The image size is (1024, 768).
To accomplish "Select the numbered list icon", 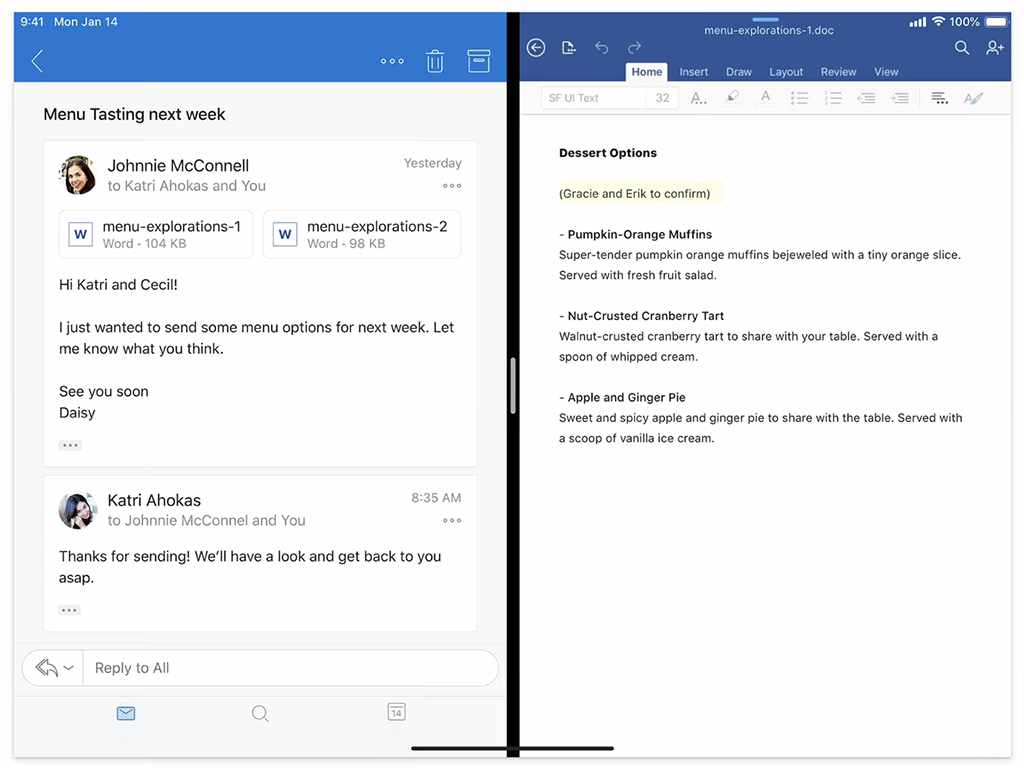I will tap(833, 98).
